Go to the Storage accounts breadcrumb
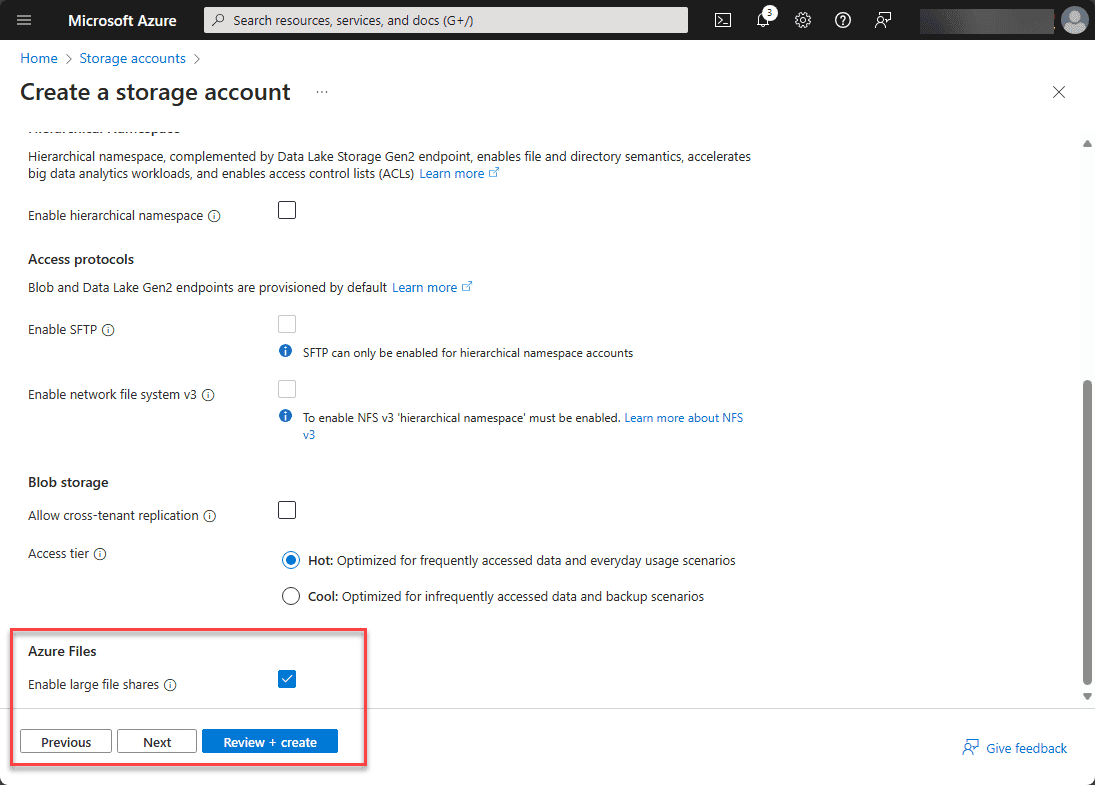1095x785 pixels. (133, 59)
